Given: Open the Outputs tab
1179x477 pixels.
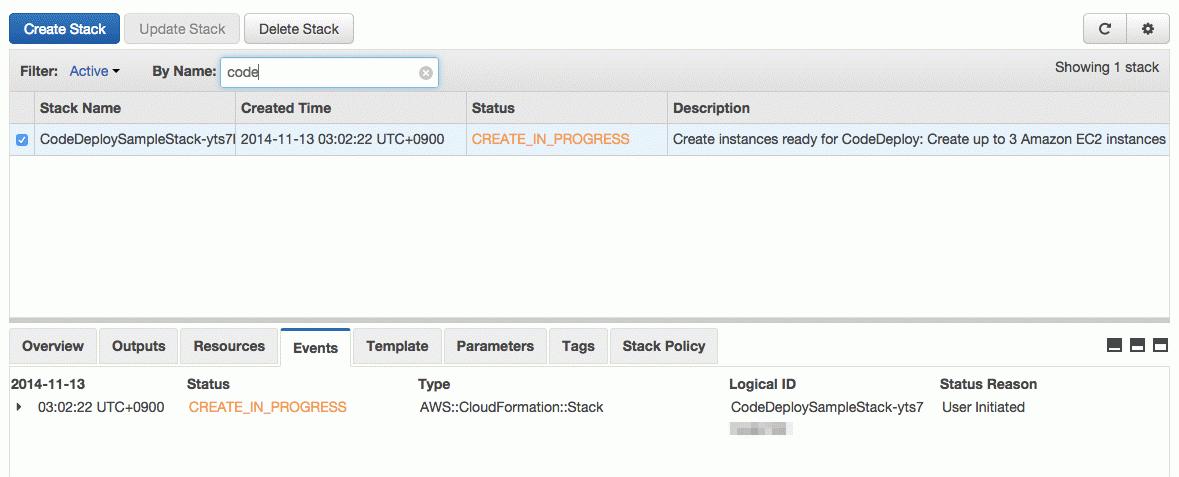Looking at the screenshot, I should (x=138, y=347).
